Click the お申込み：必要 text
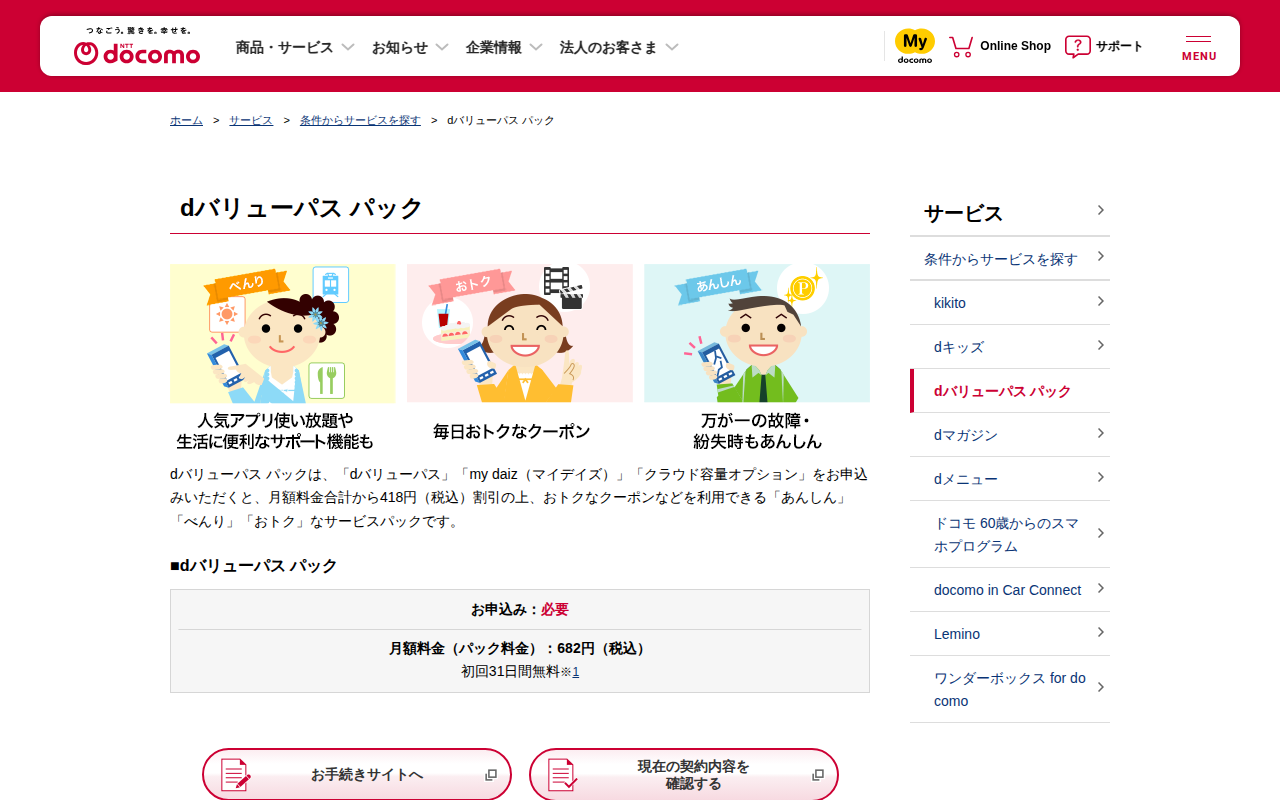 click(x=520, y=609)
